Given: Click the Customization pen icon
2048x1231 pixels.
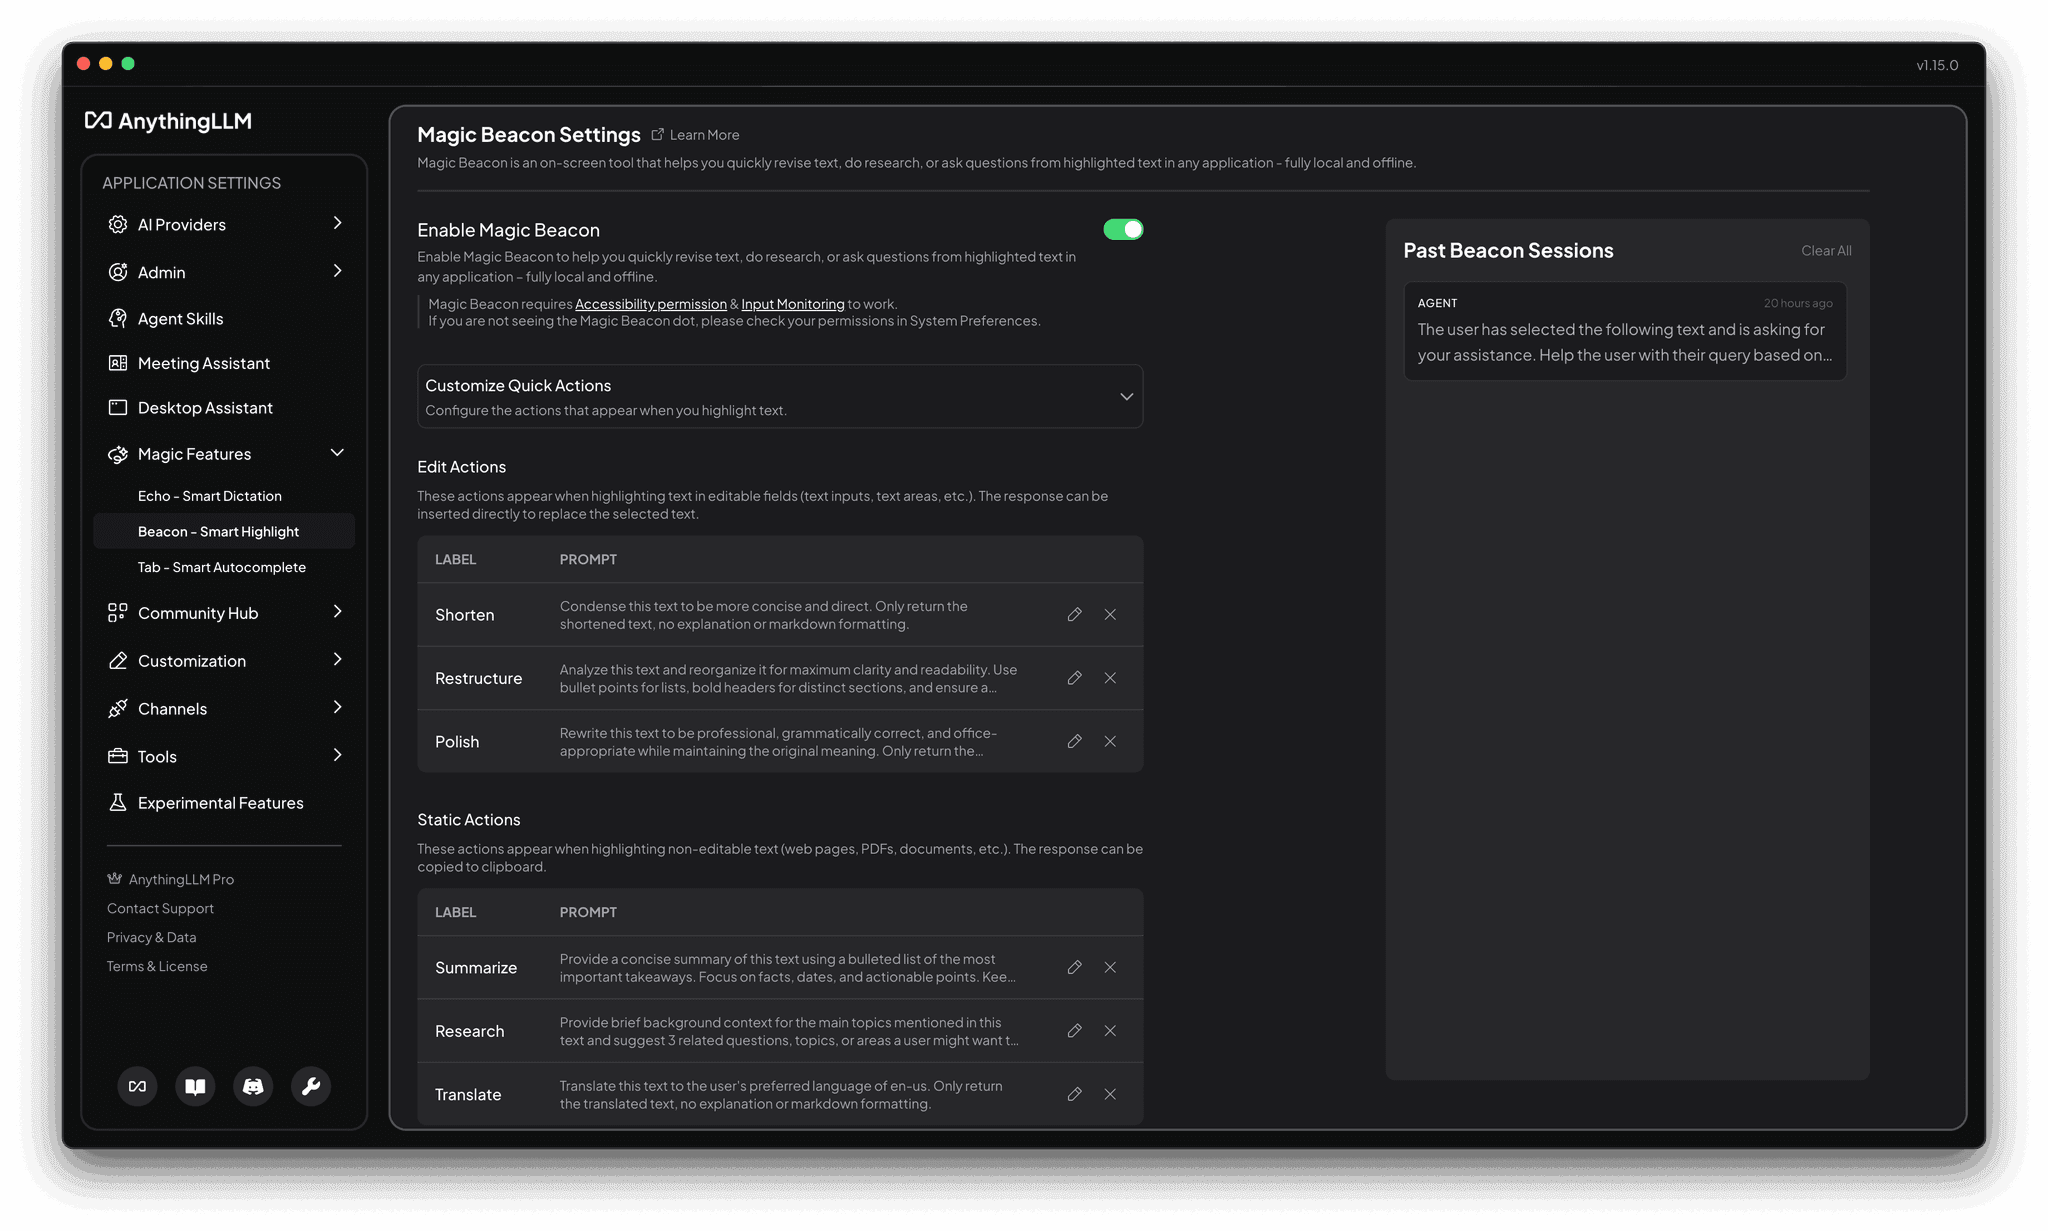Looking at the screenshot, I should pos(118,660).
